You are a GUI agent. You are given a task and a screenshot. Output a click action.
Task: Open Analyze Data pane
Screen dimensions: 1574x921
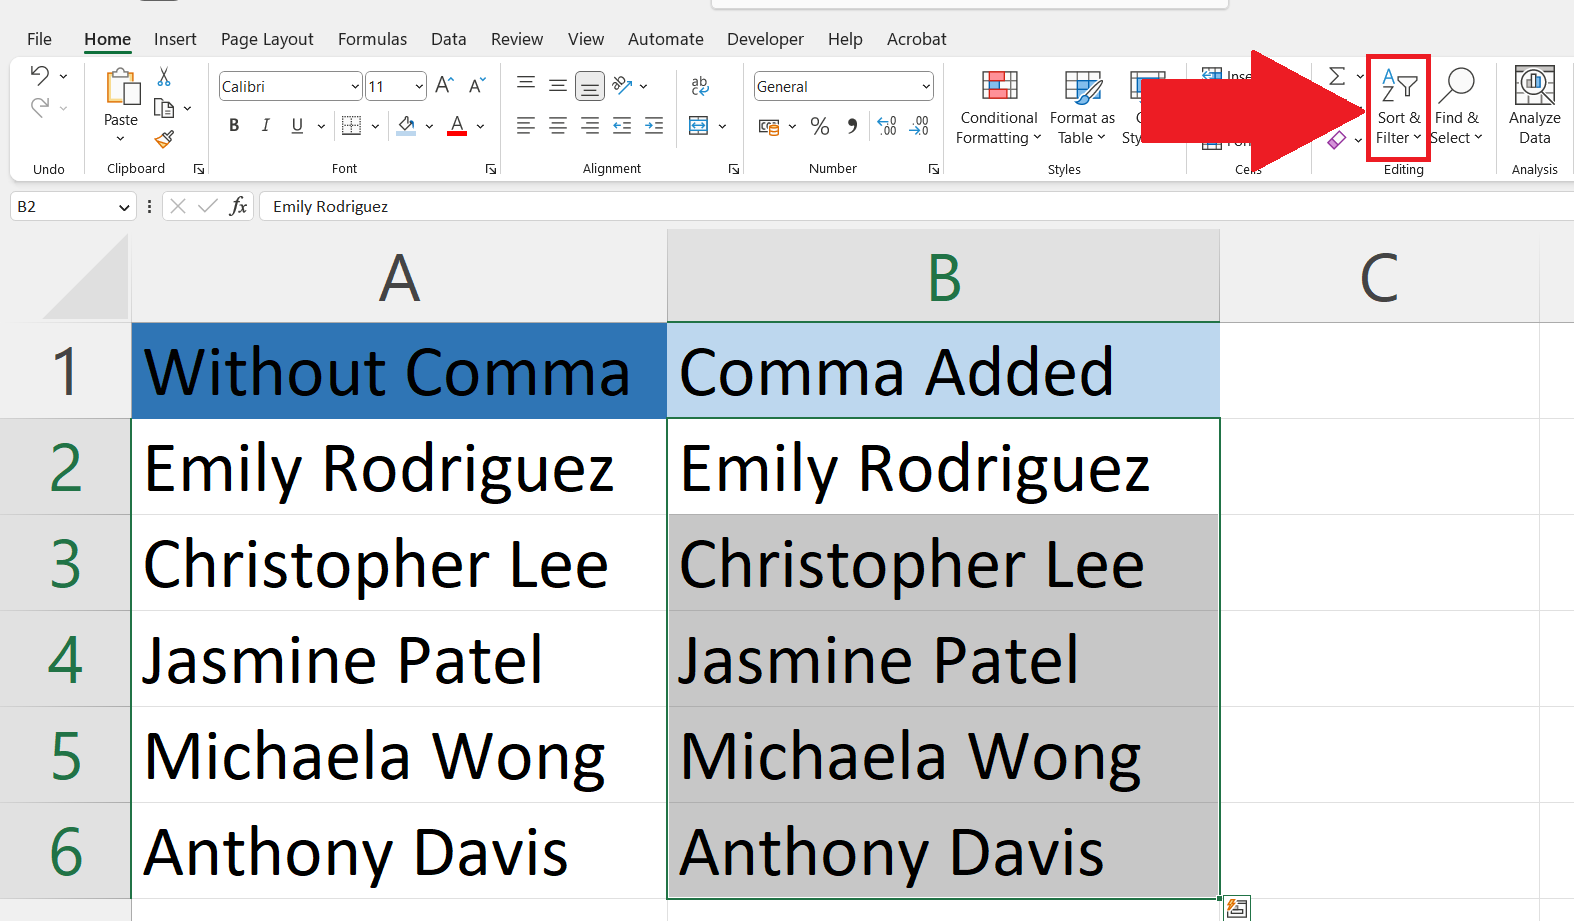(1534, 107)
